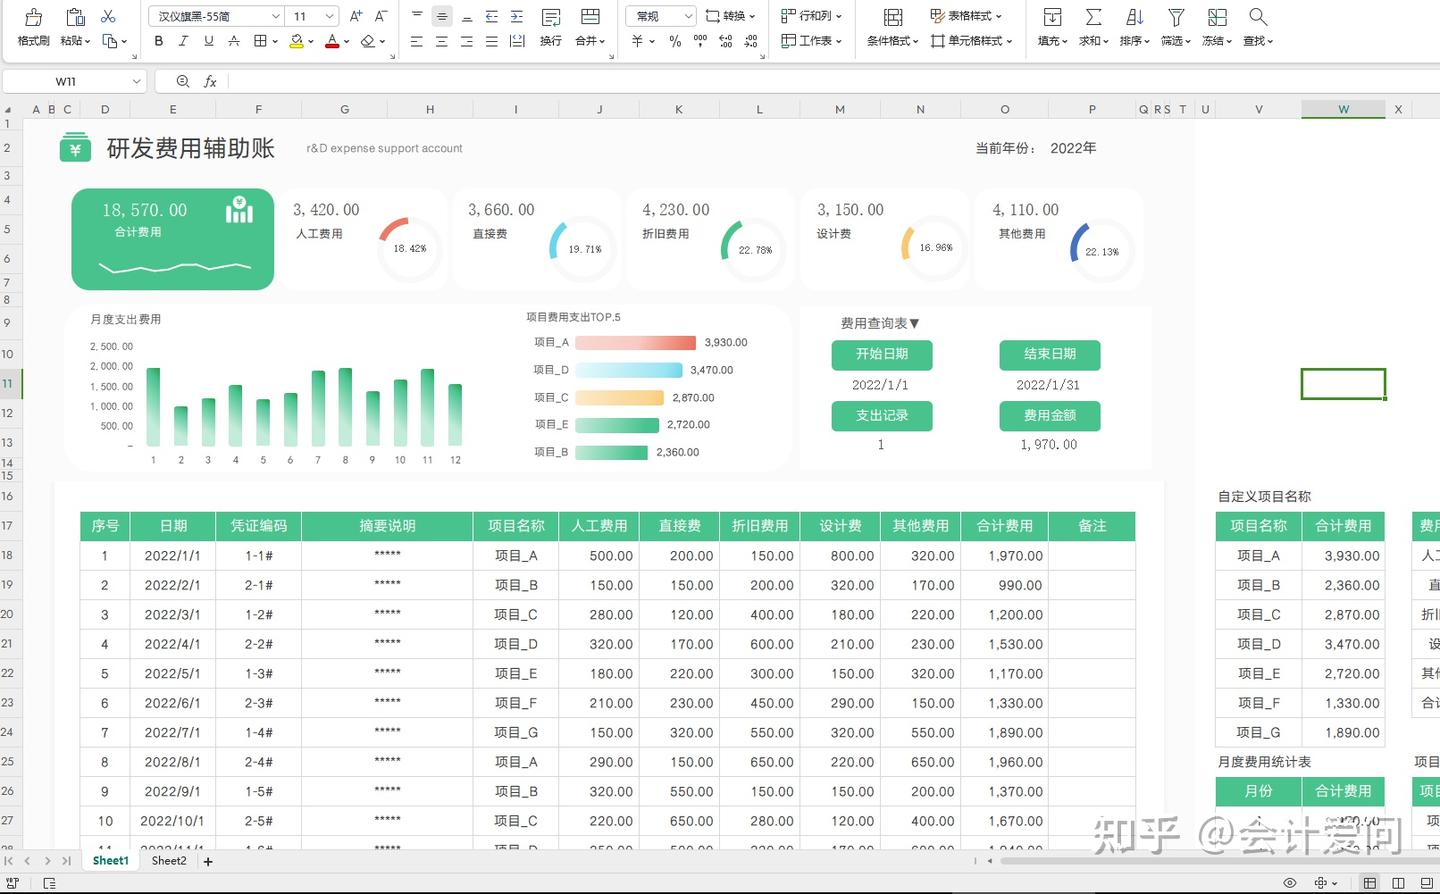Click the Paste (粘贴) clipboard icon

[x=75, y=17]
